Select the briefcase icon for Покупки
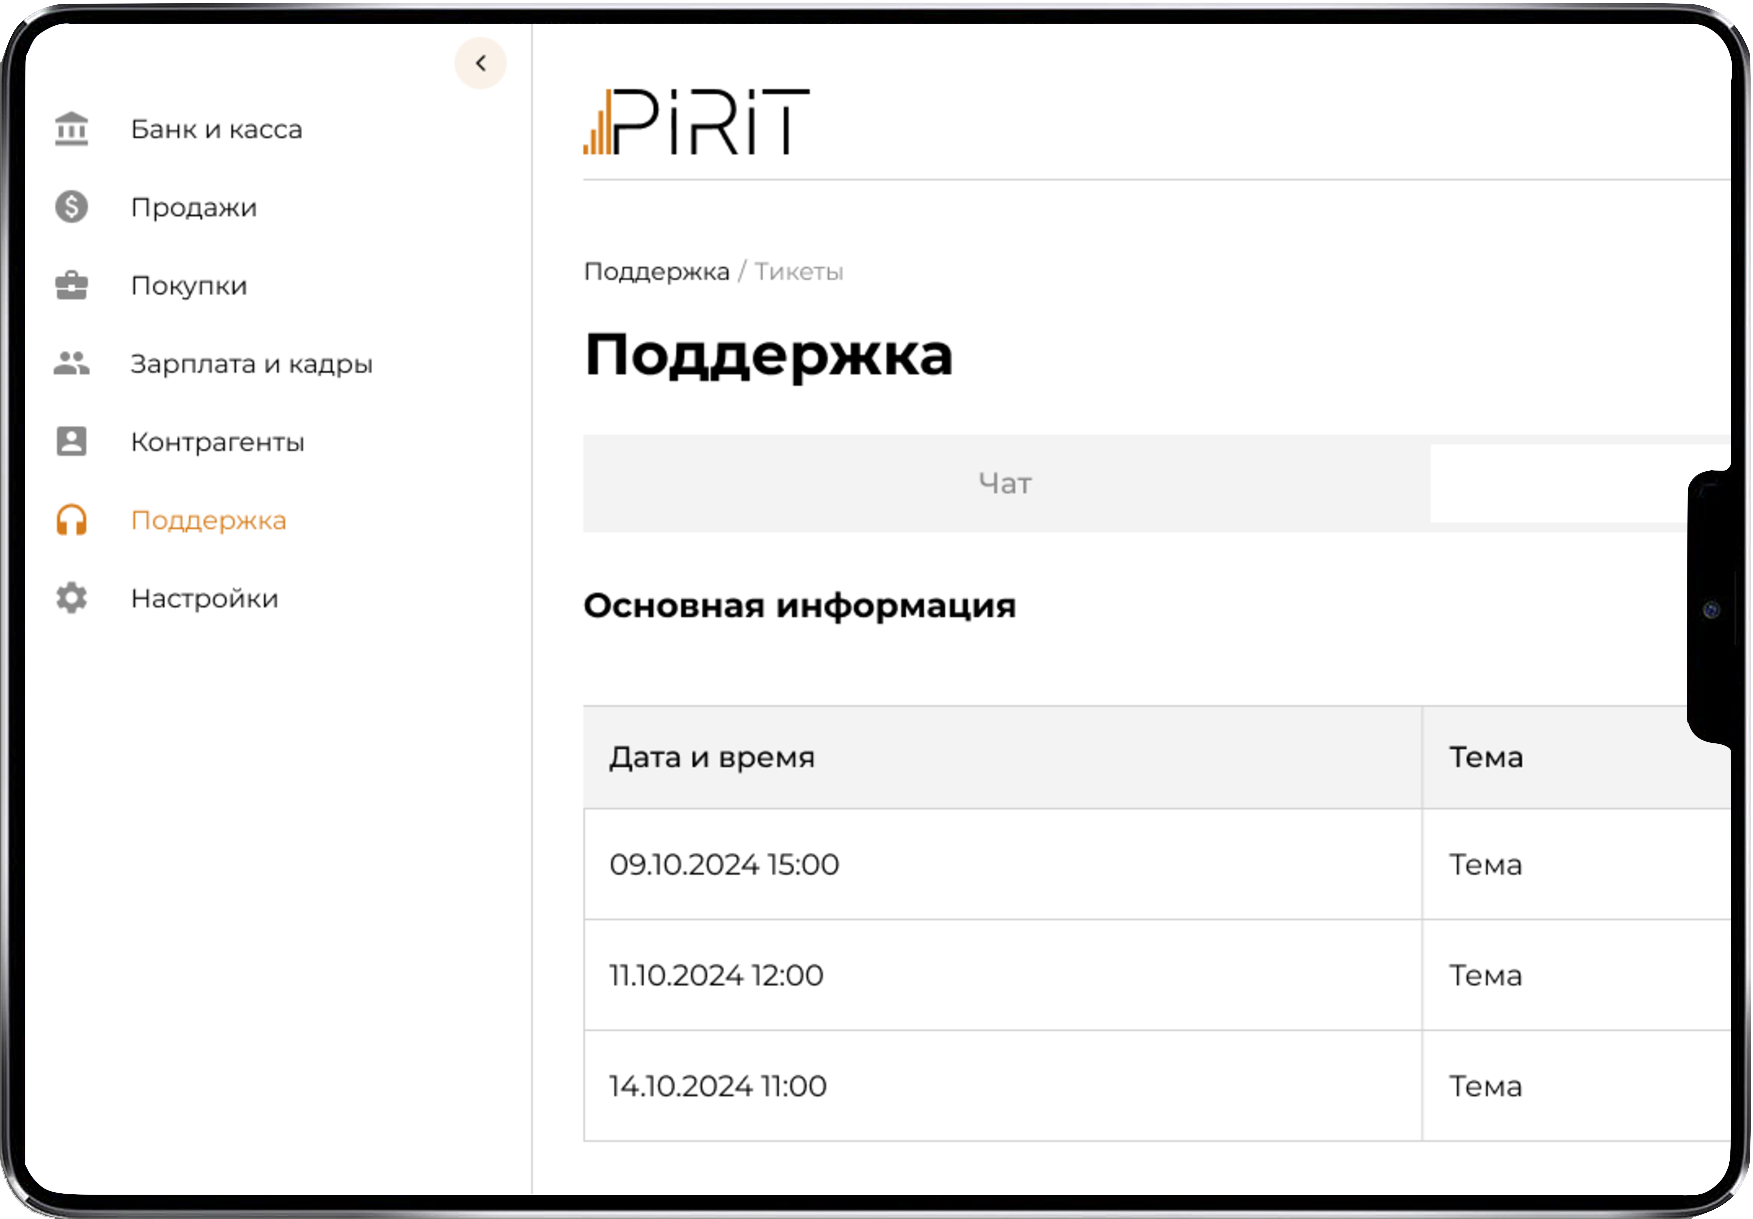 tap(70, 284)
